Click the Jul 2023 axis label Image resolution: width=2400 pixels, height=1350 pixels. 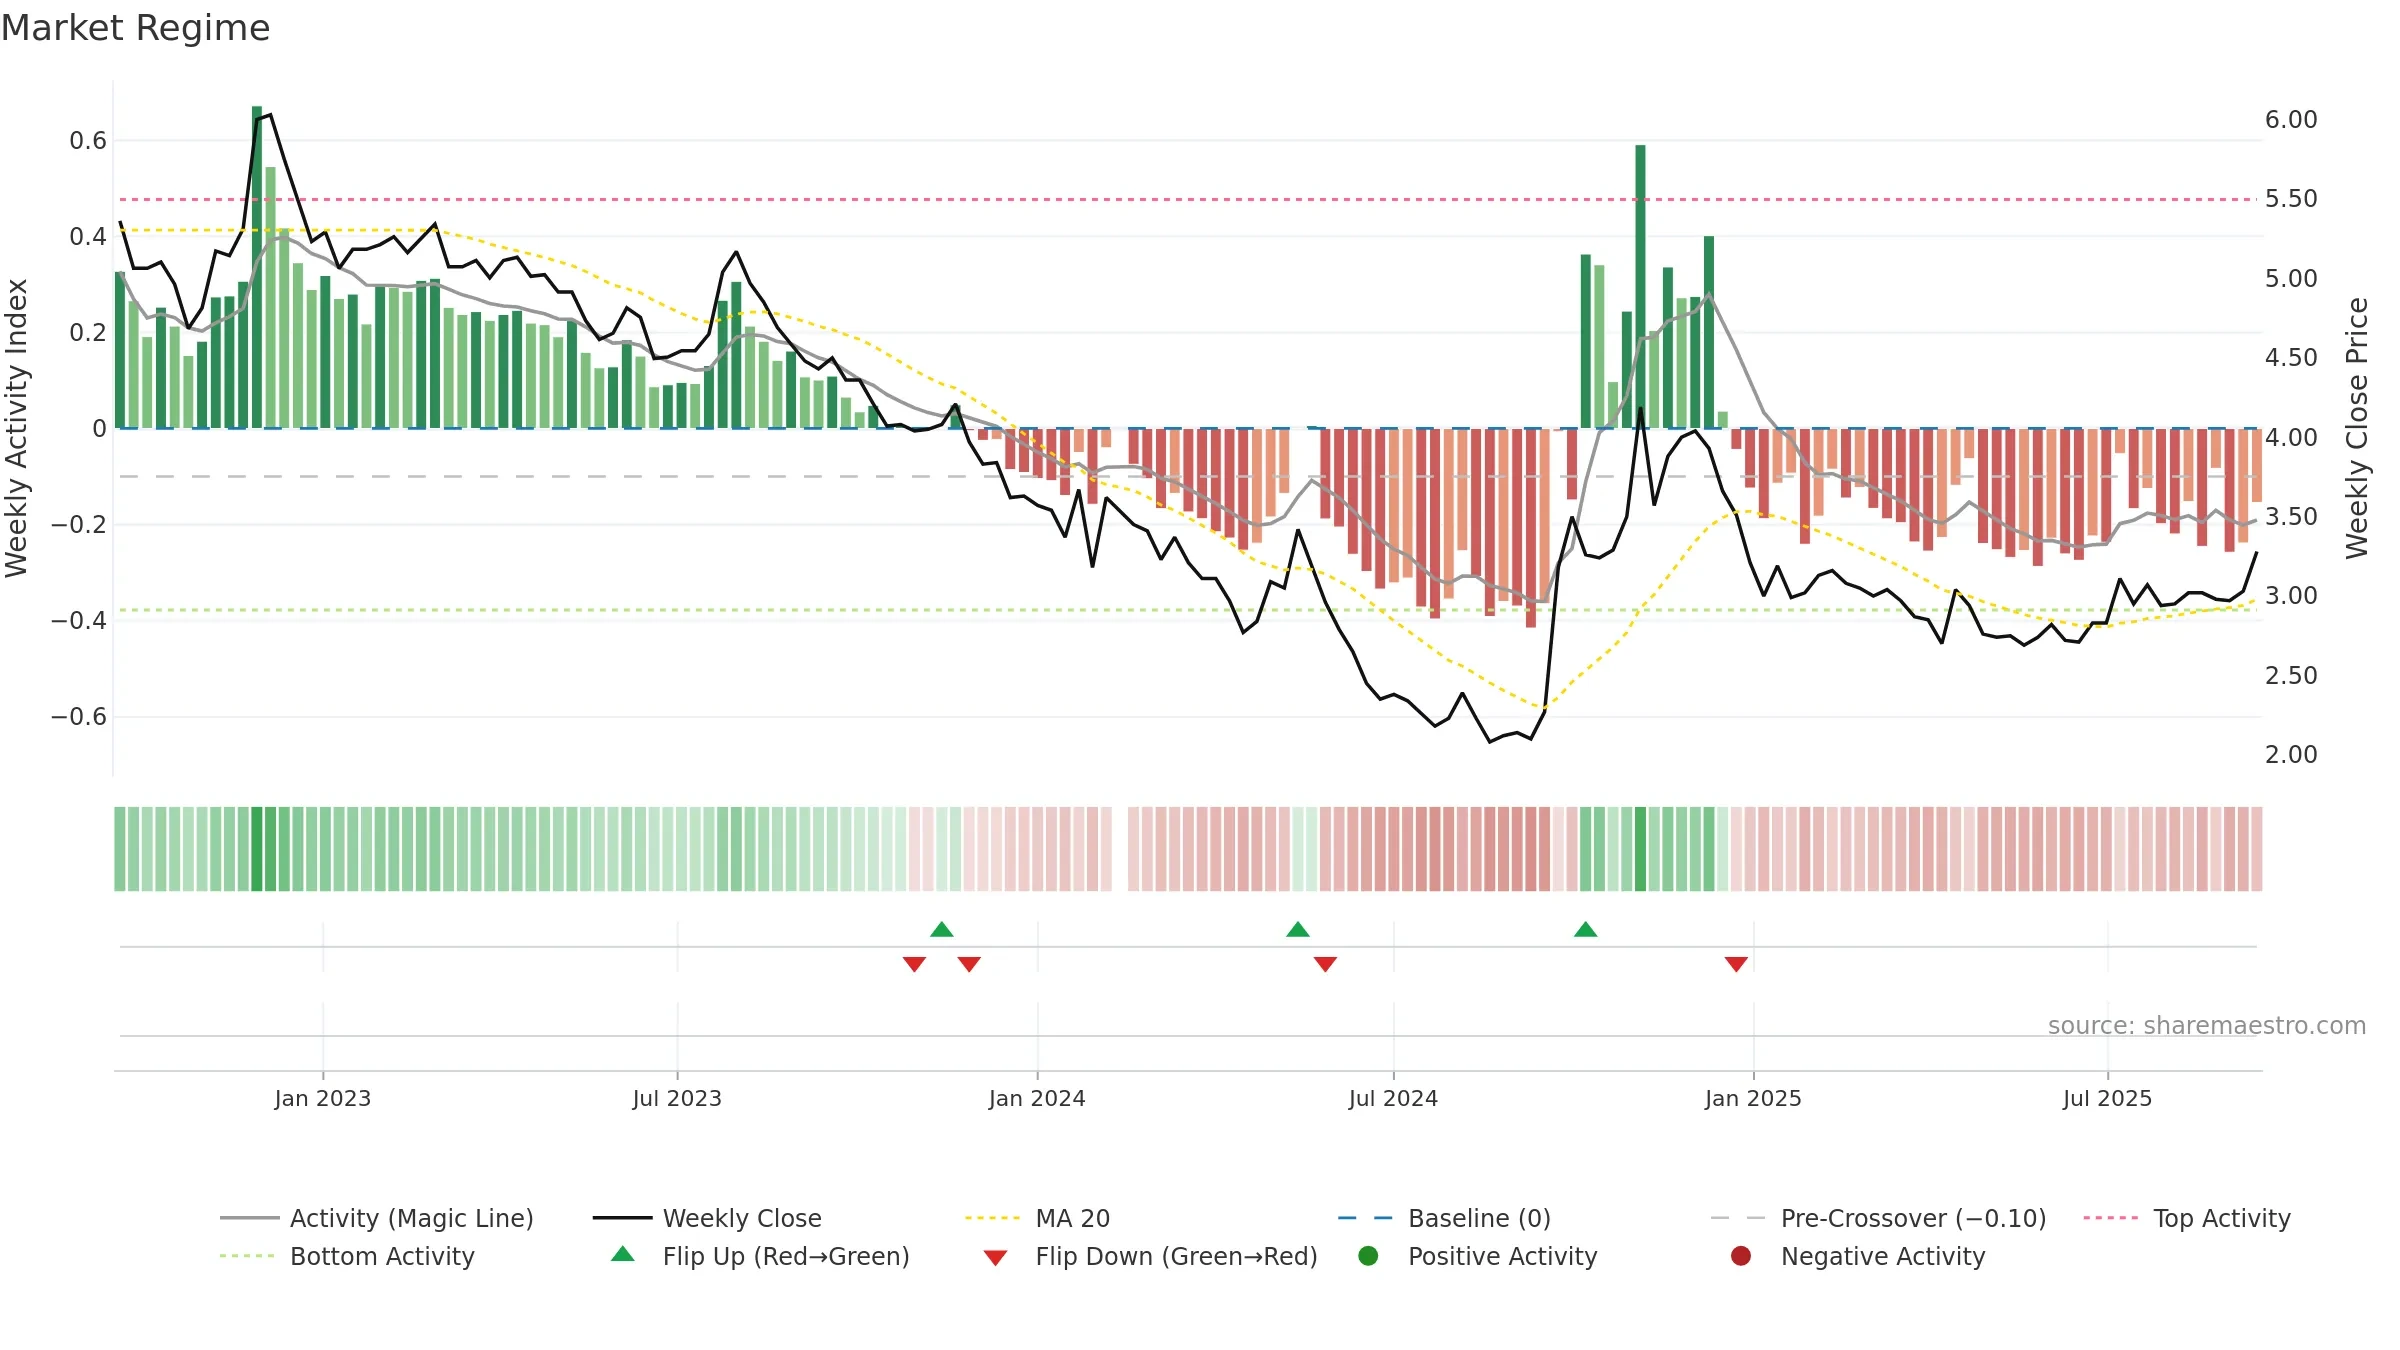tap(677, 1099)
